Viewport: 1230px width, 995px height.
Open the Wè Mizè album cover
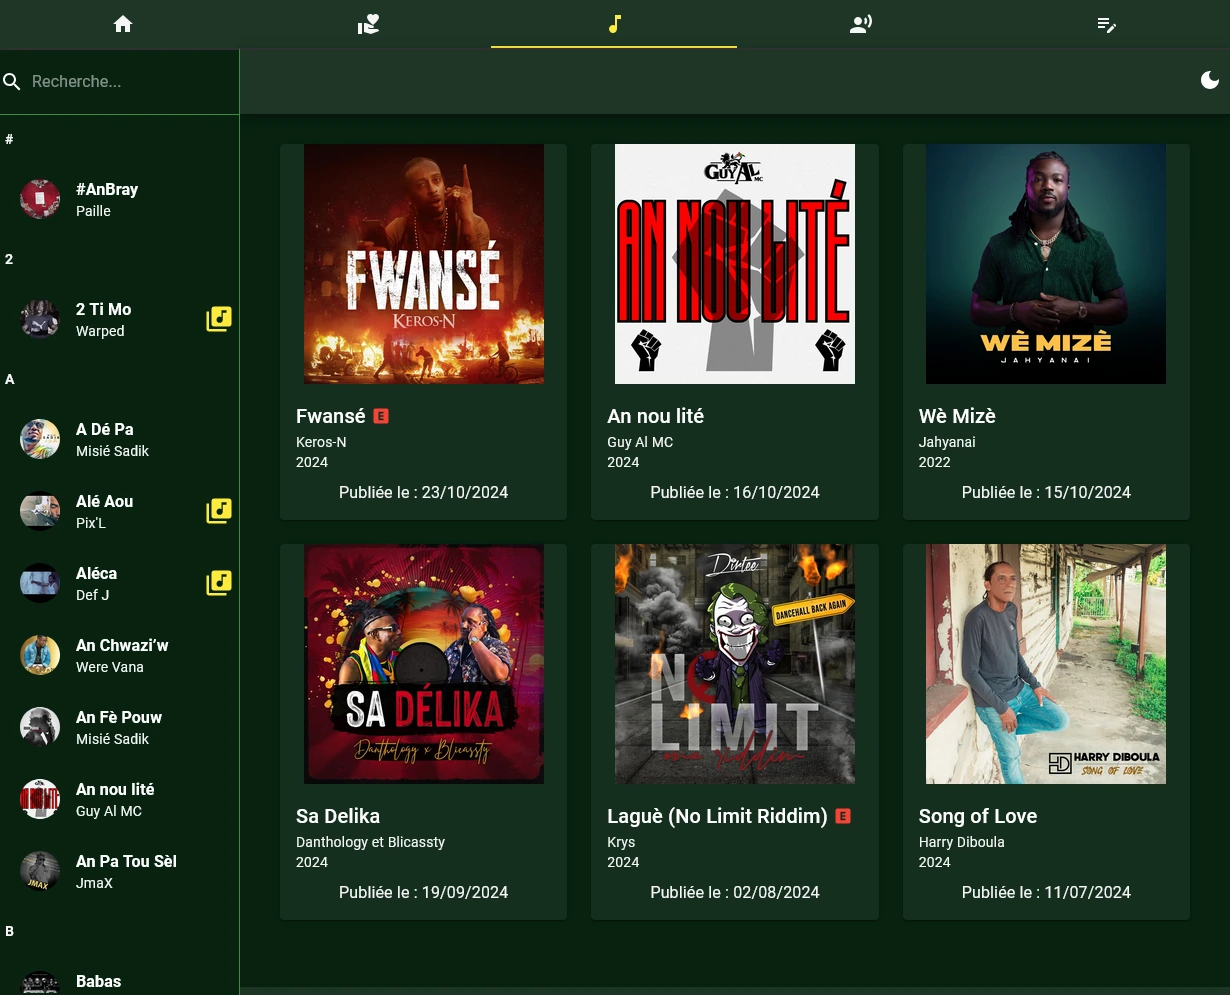coord(1046,264)
